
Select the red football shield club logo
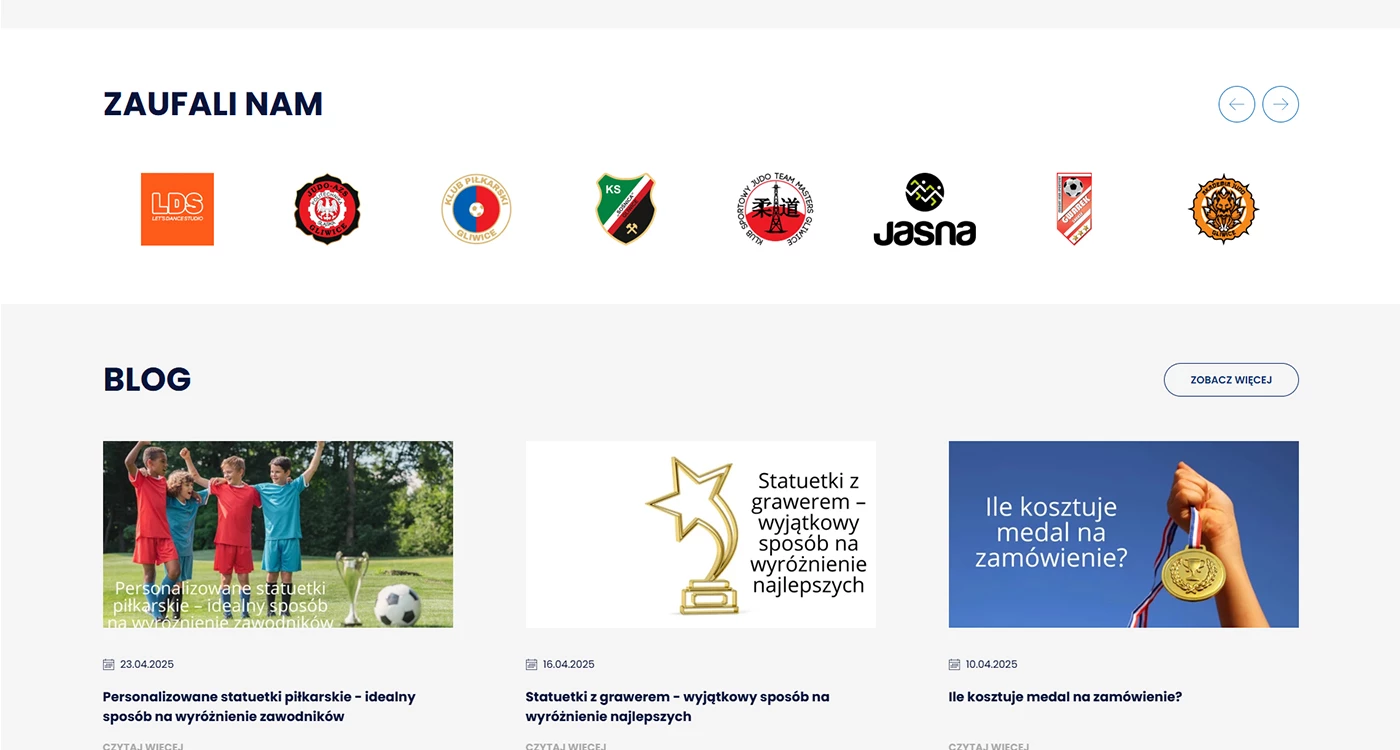[x=1074, y=209]
